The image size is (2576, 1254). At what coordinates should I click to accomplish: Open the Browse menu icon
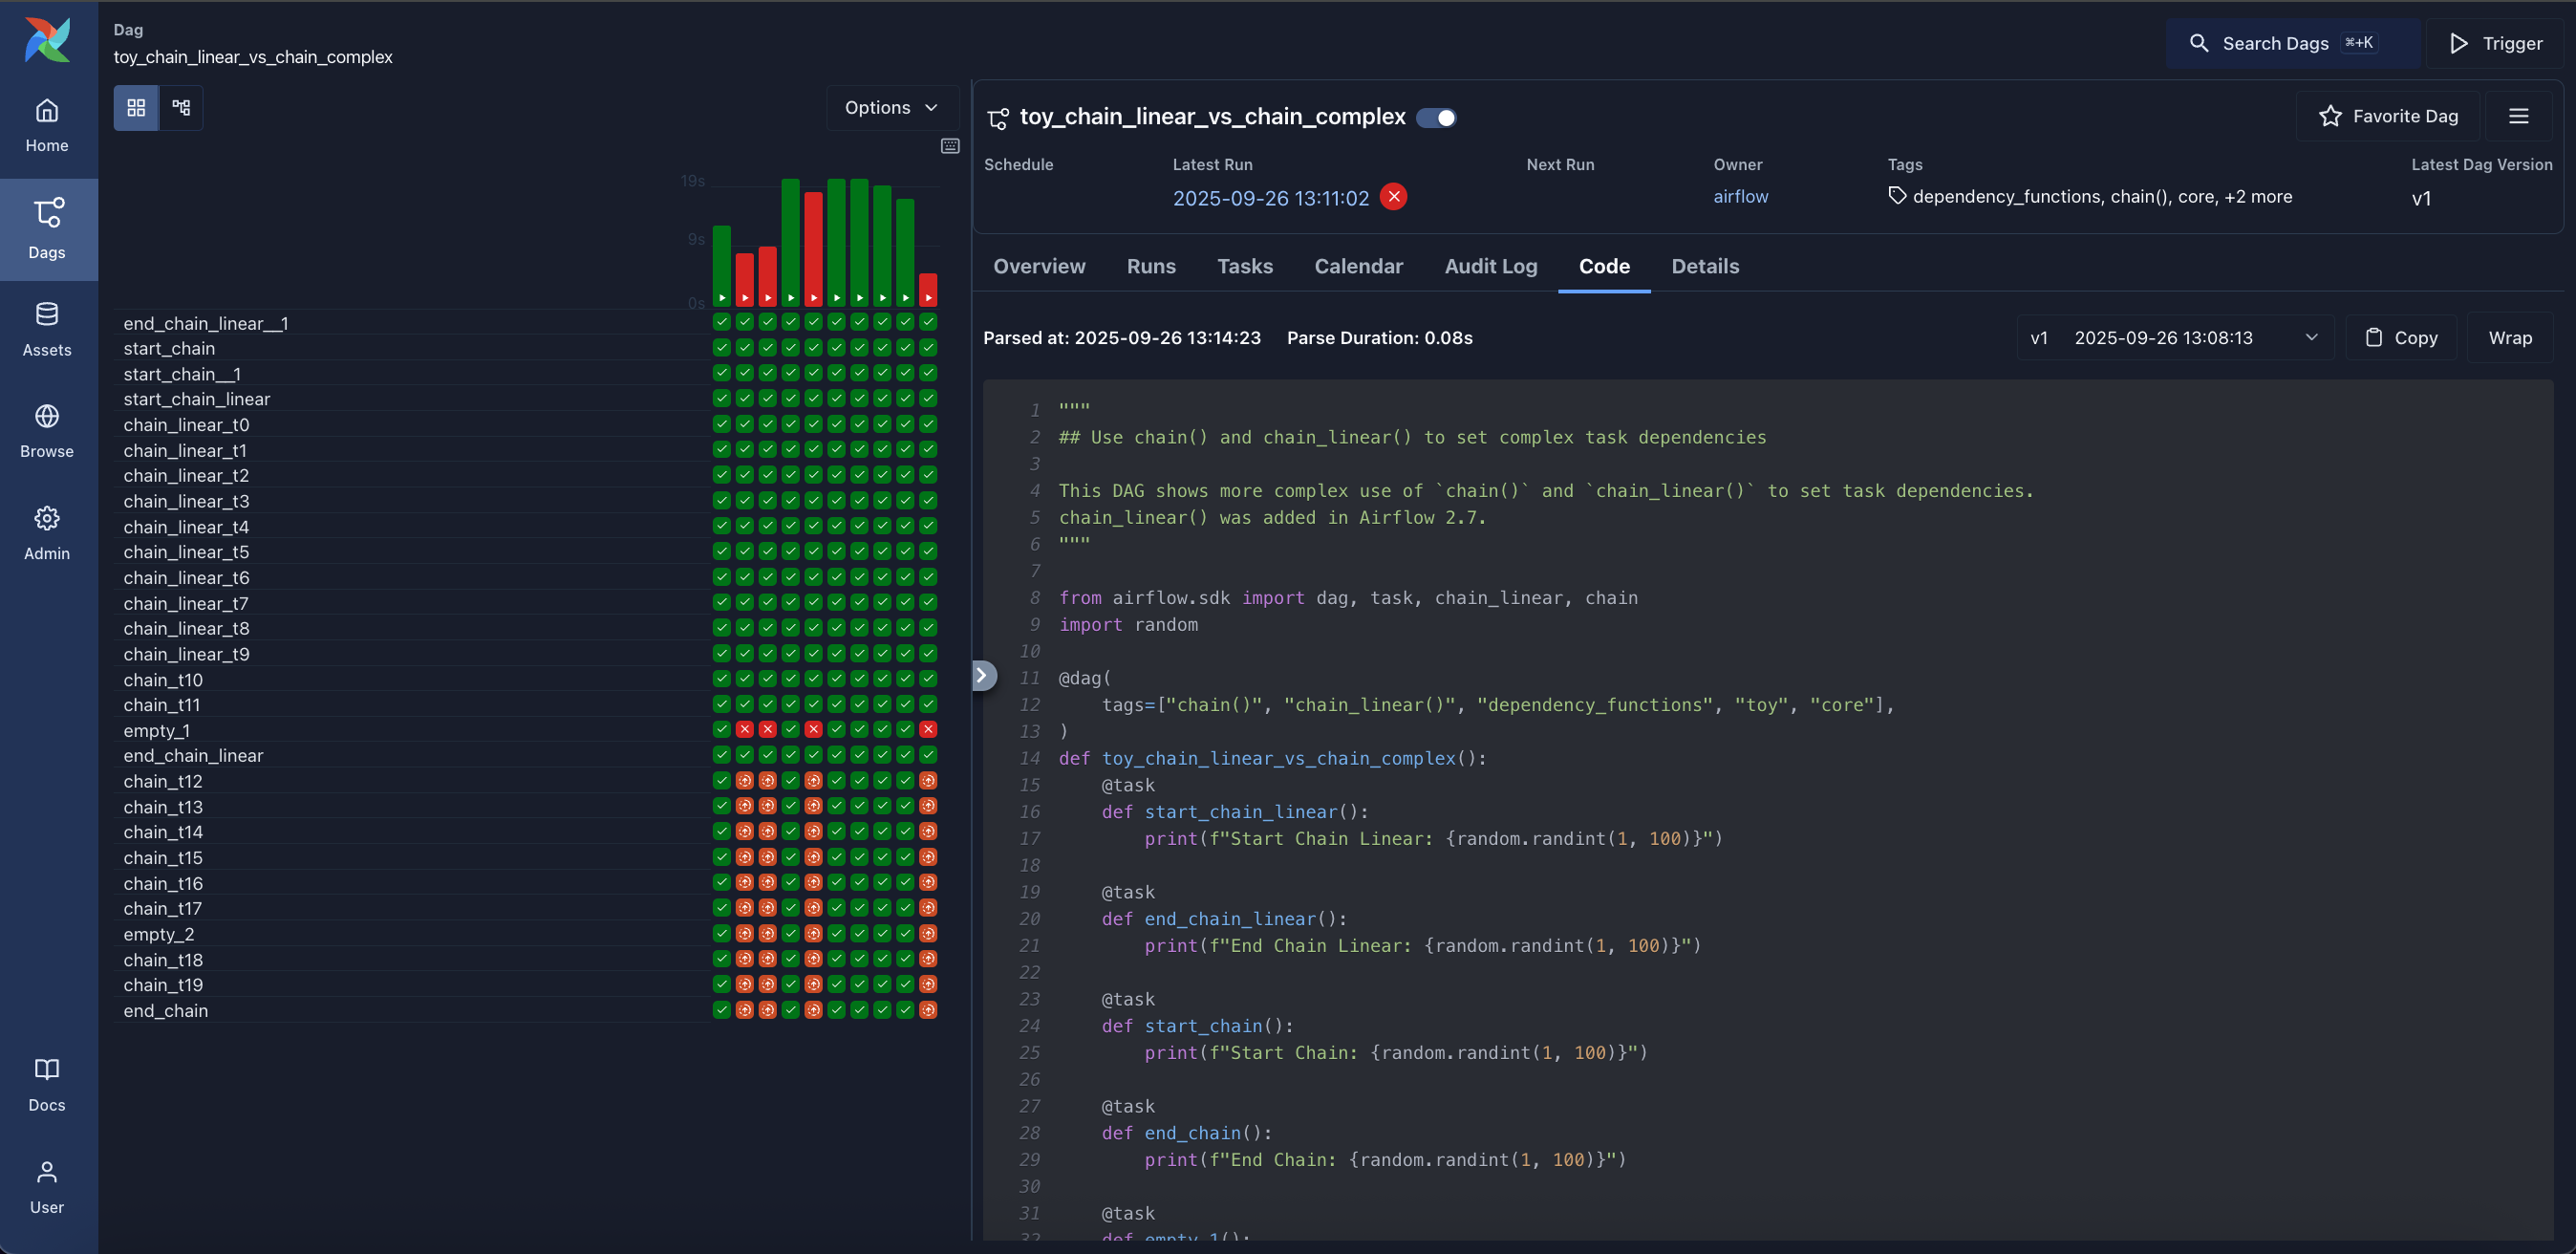click(47, 430)
